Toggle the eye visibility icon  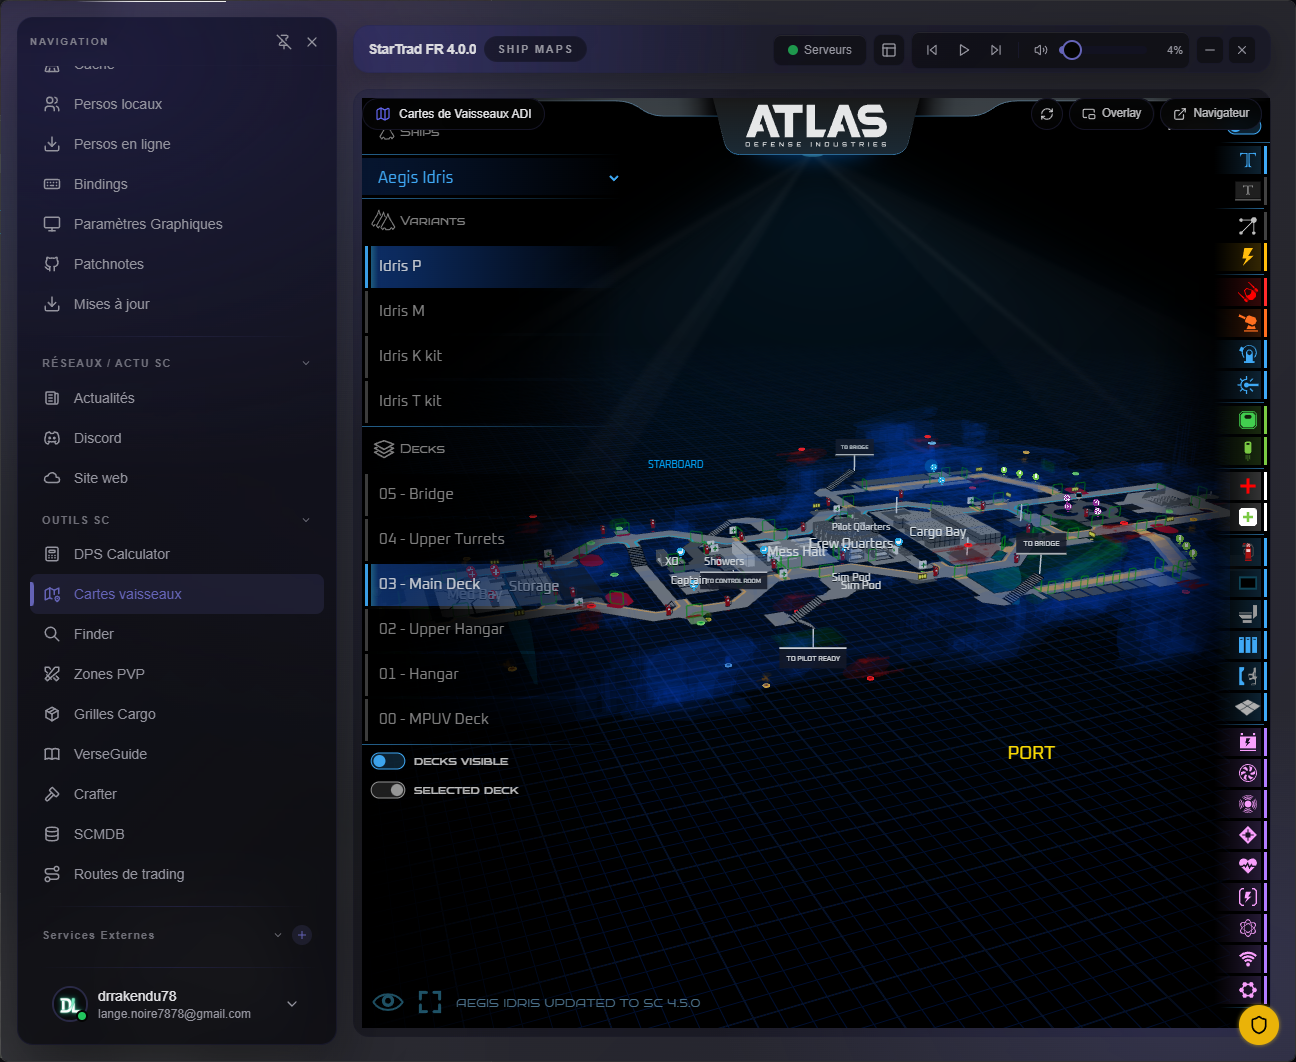388,1002
